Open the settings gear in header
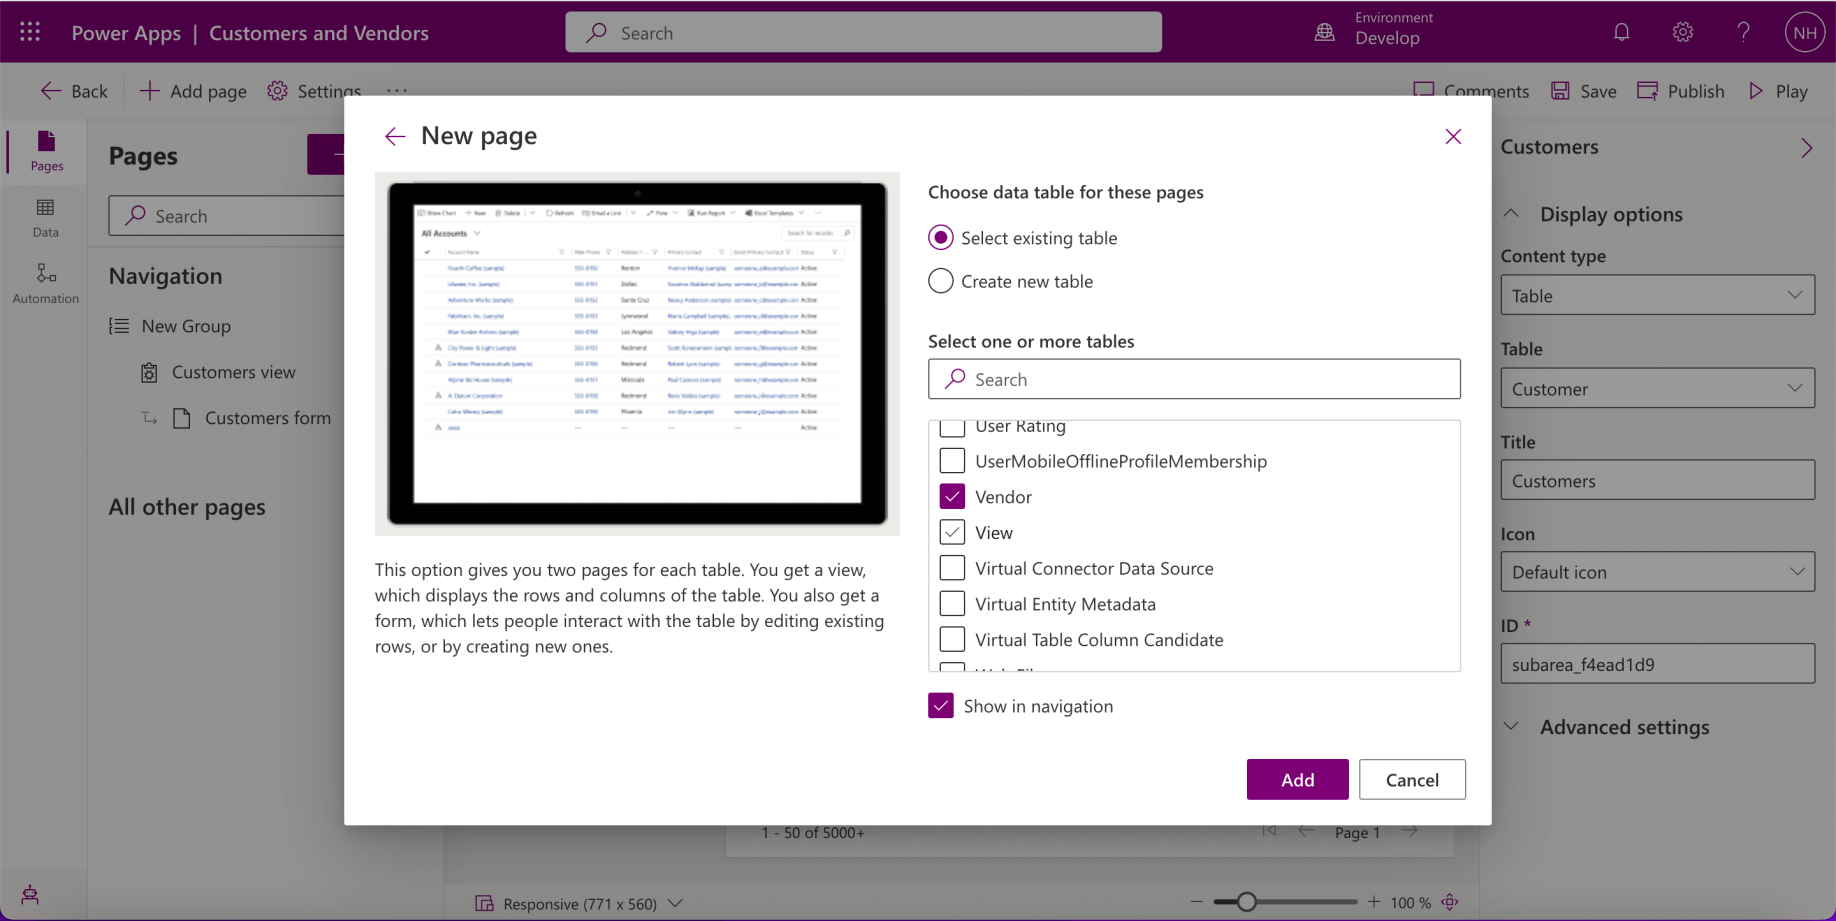Screen dimensions: 1836x921 point(1682,32)
